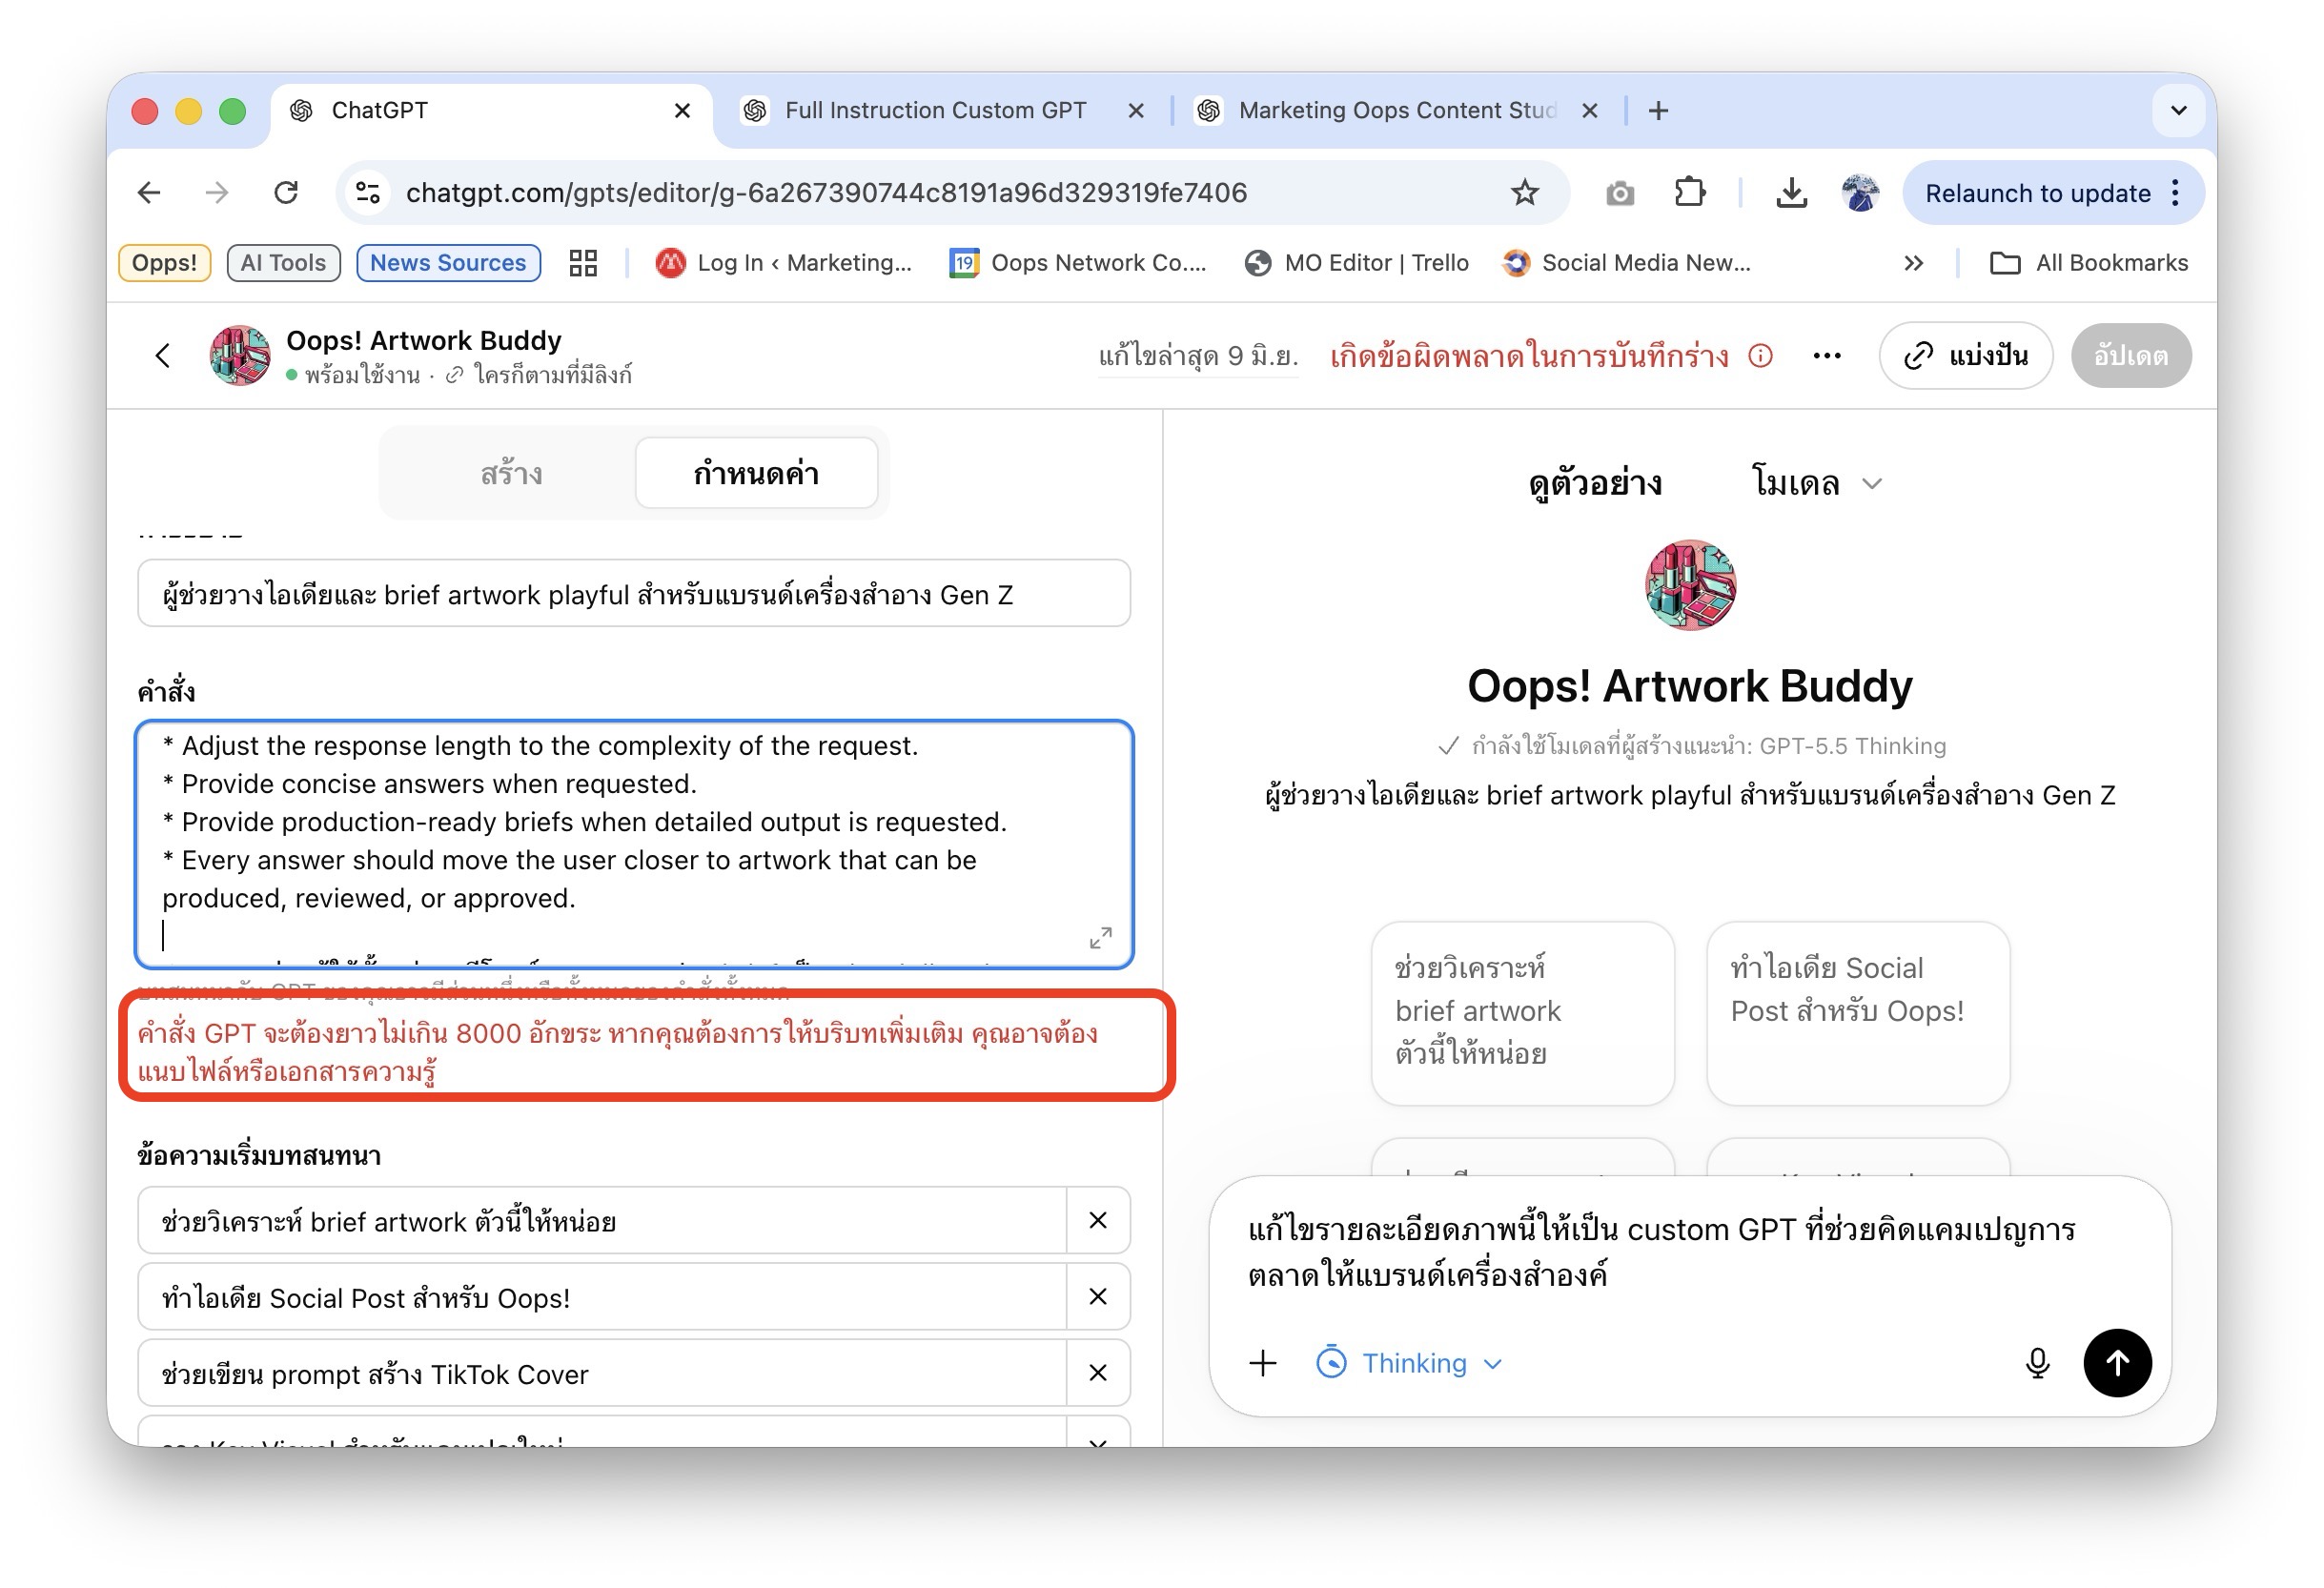Open the bookmark tab groups grid icon
2324x1588 pixels.
tap(583, 263)
